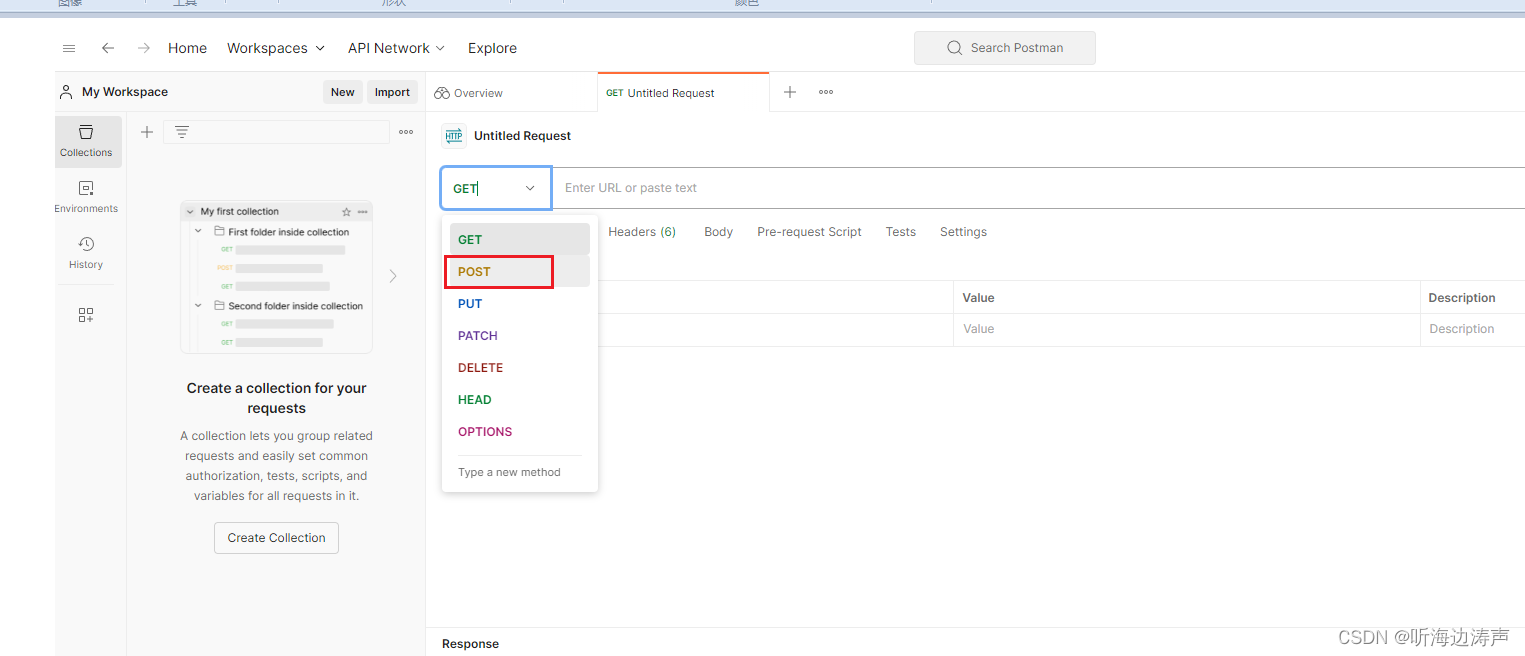This screenshot has height=656, width=1525.
Task: Open the sidebar filter icon
Action: pyautogui.click(x=181, y=131)
